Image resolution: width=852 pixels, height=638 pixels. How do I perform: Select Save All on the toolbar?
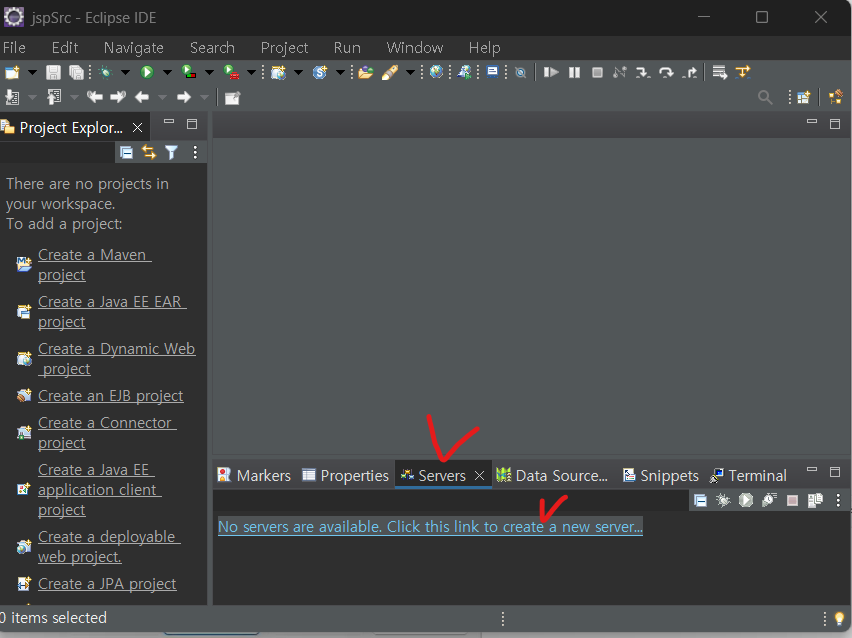(x=76, y=71)
